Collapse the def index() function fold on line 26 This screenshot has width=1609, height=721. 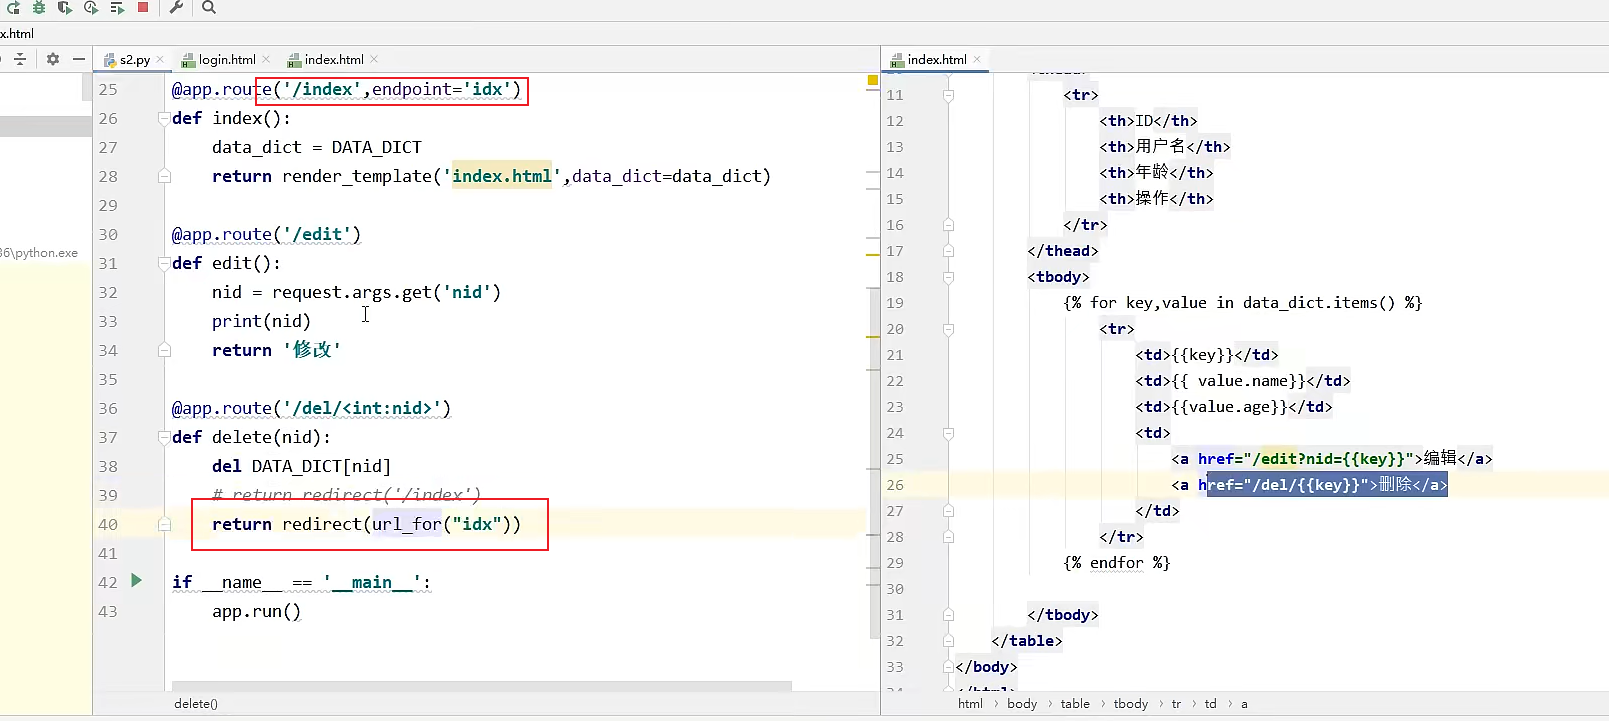(x=164, y=118)
